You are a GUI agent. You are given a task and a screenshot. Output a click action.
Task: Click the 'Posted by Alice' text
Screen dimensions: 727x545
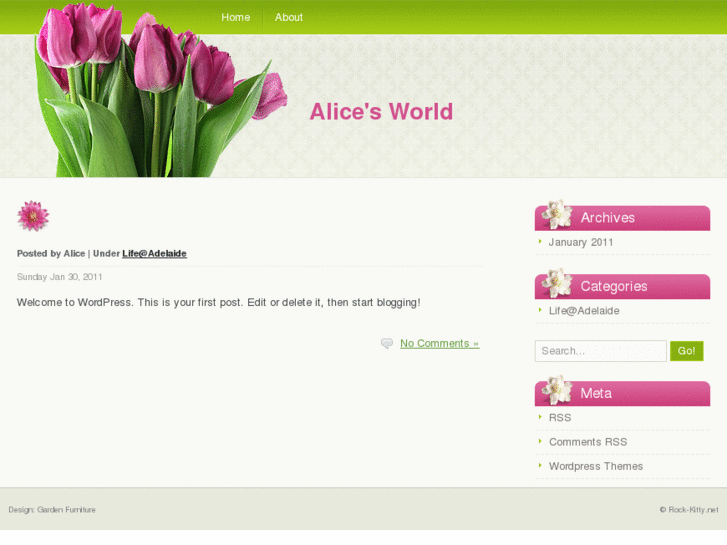(51, 253)
